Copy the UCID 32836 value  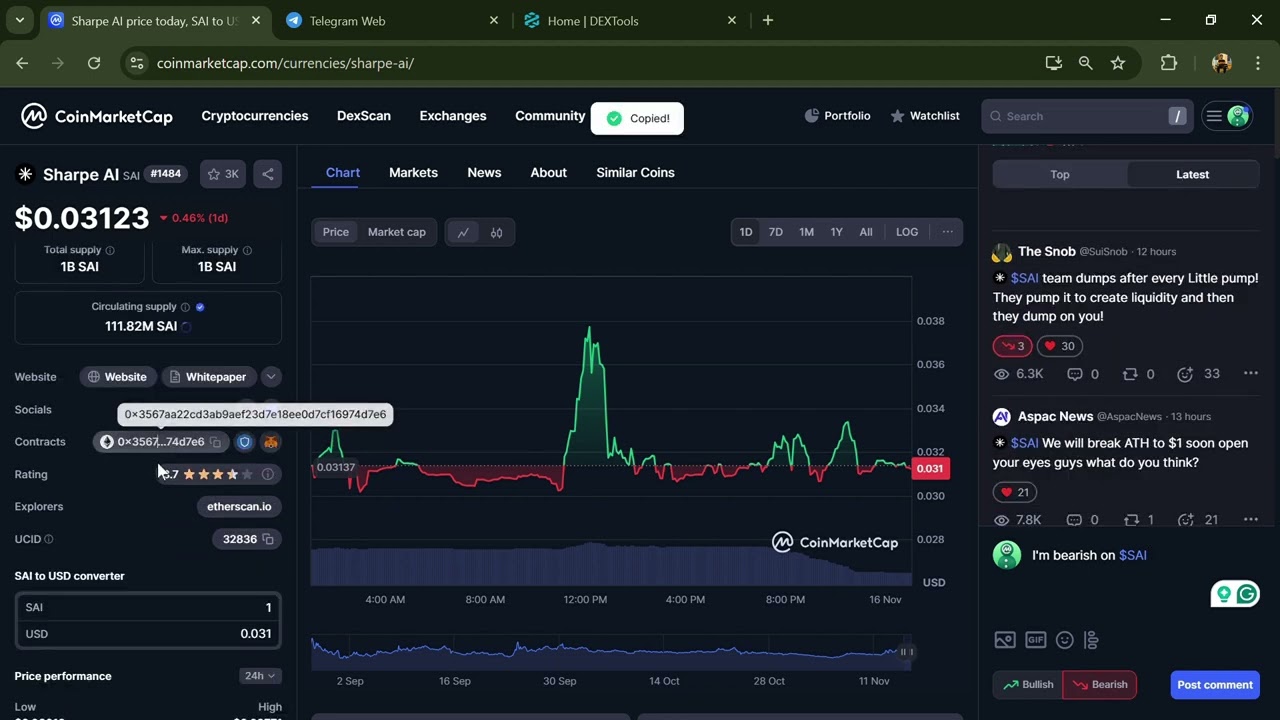tap(267, 539)
